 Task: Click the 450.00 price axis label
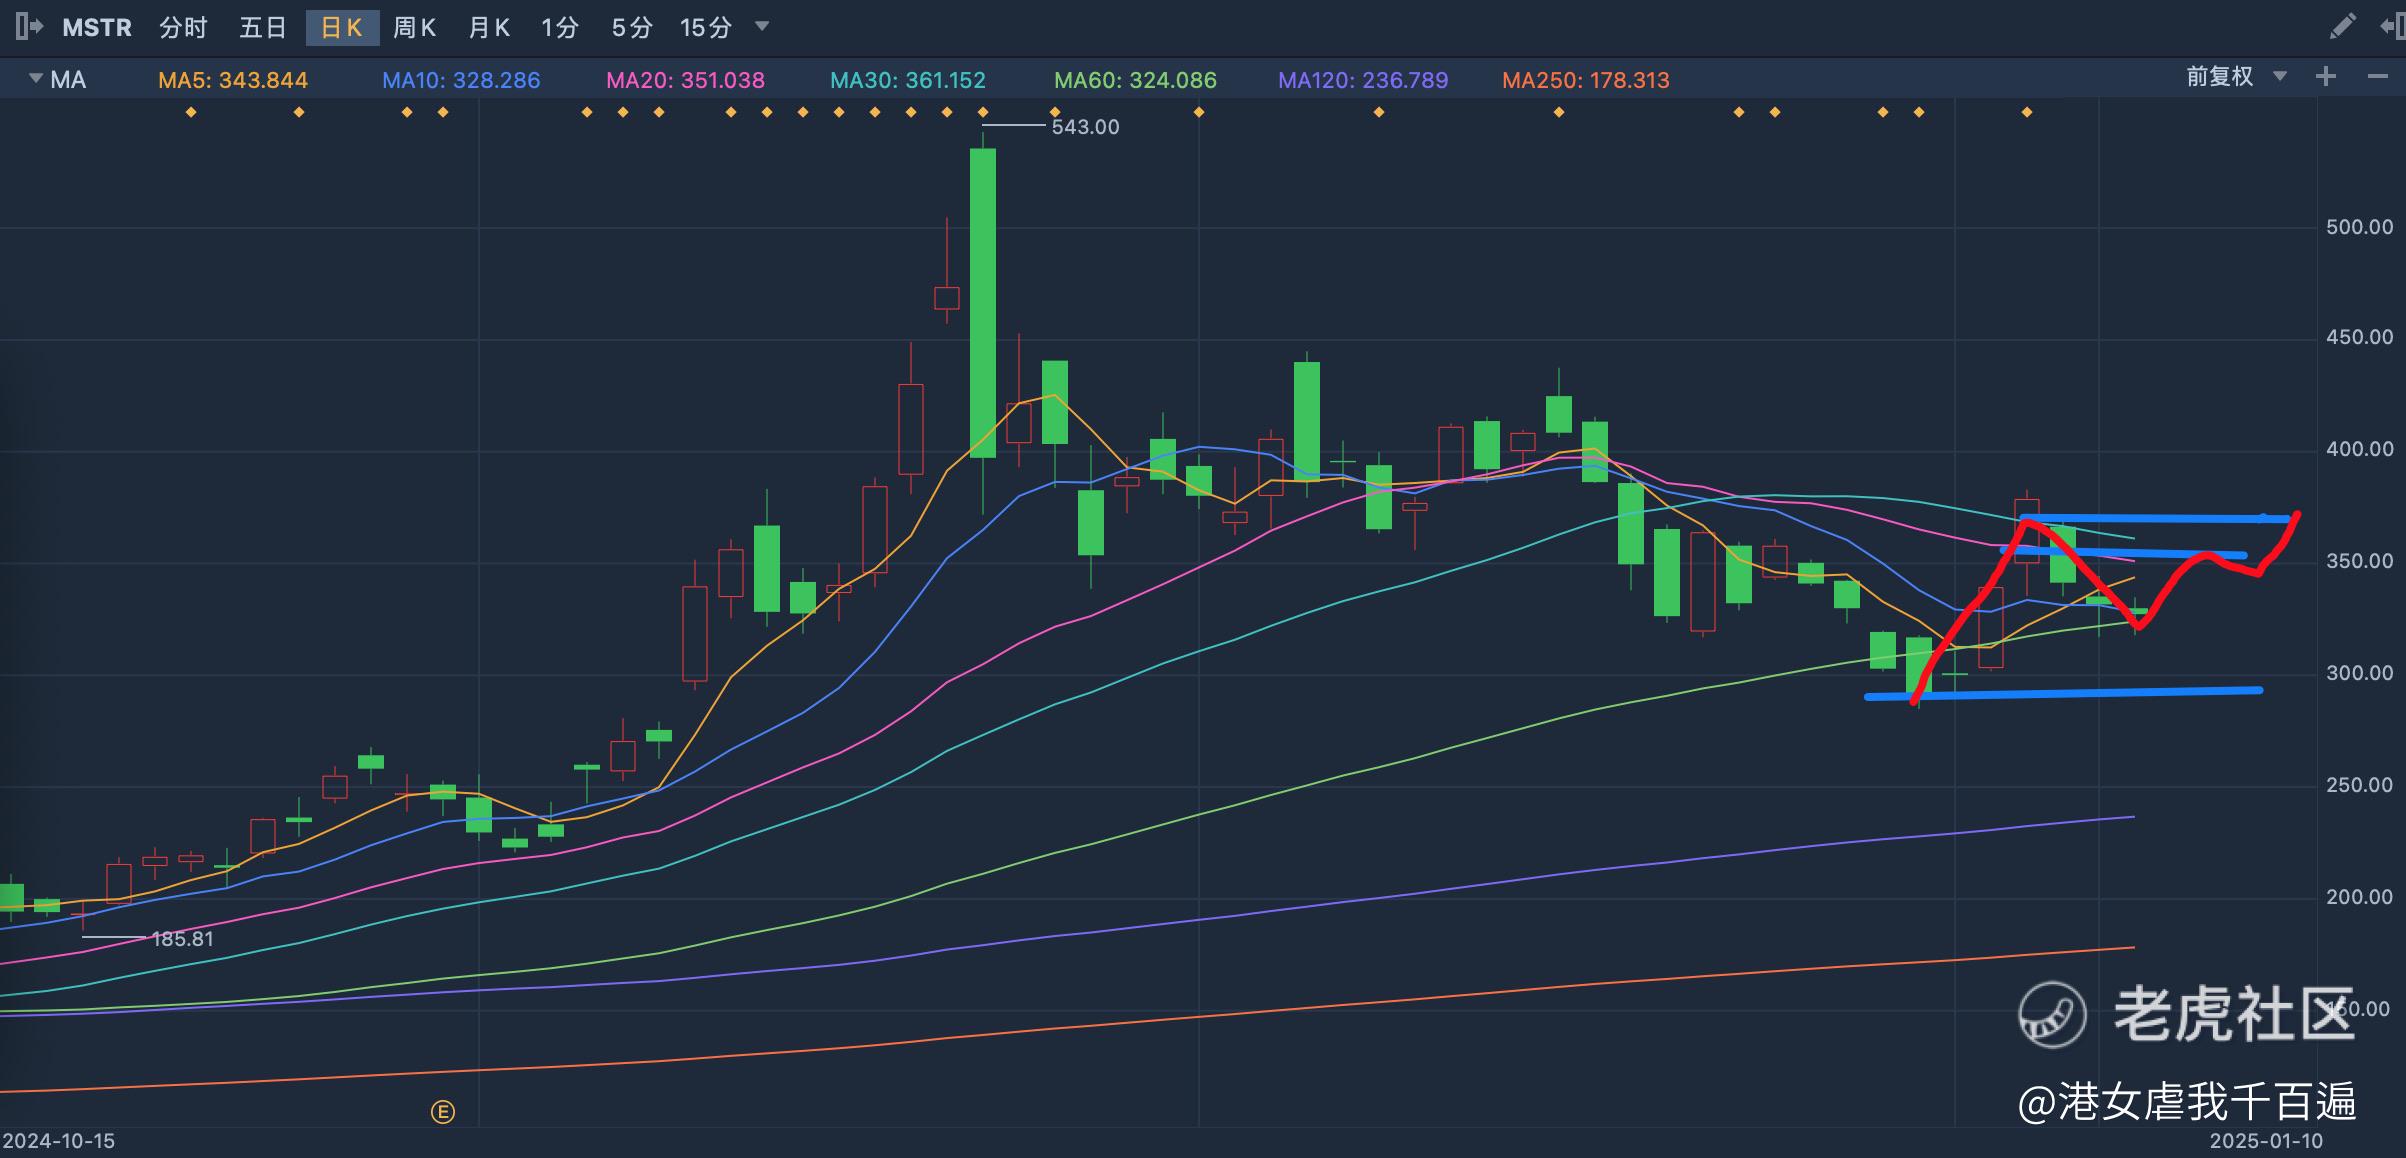(2360, 337)
